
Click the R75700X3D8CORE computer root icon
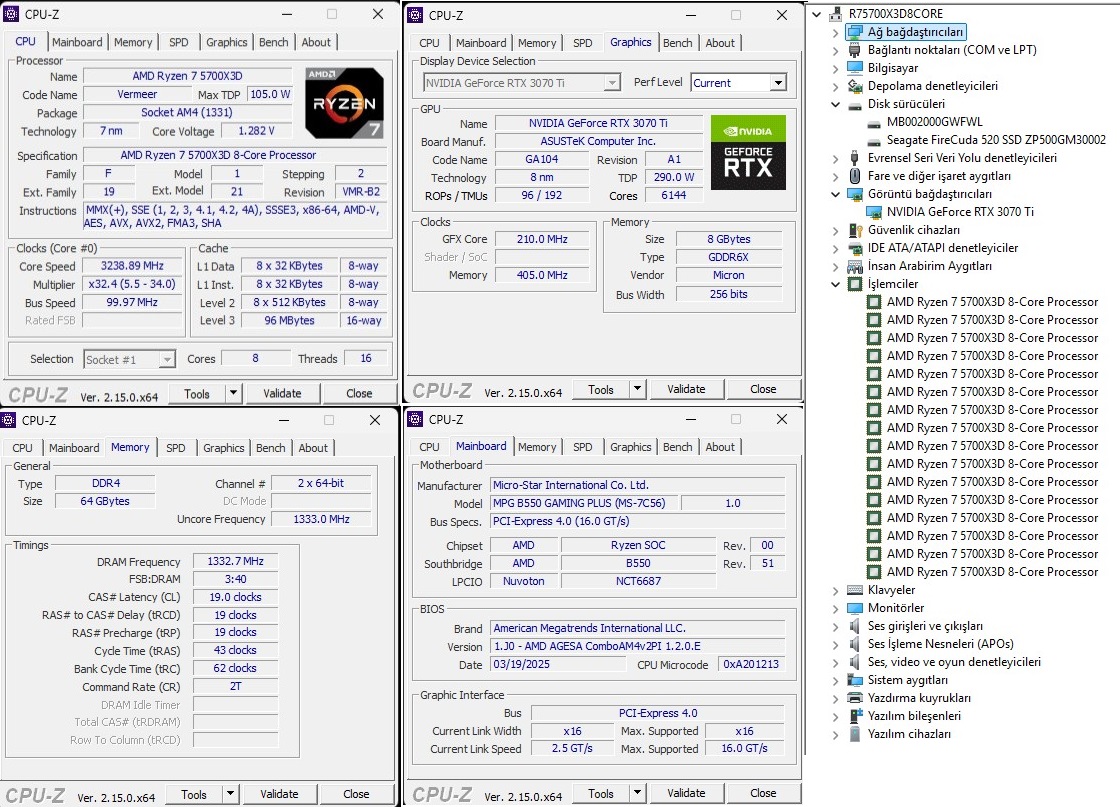click(x=835, y=14)
